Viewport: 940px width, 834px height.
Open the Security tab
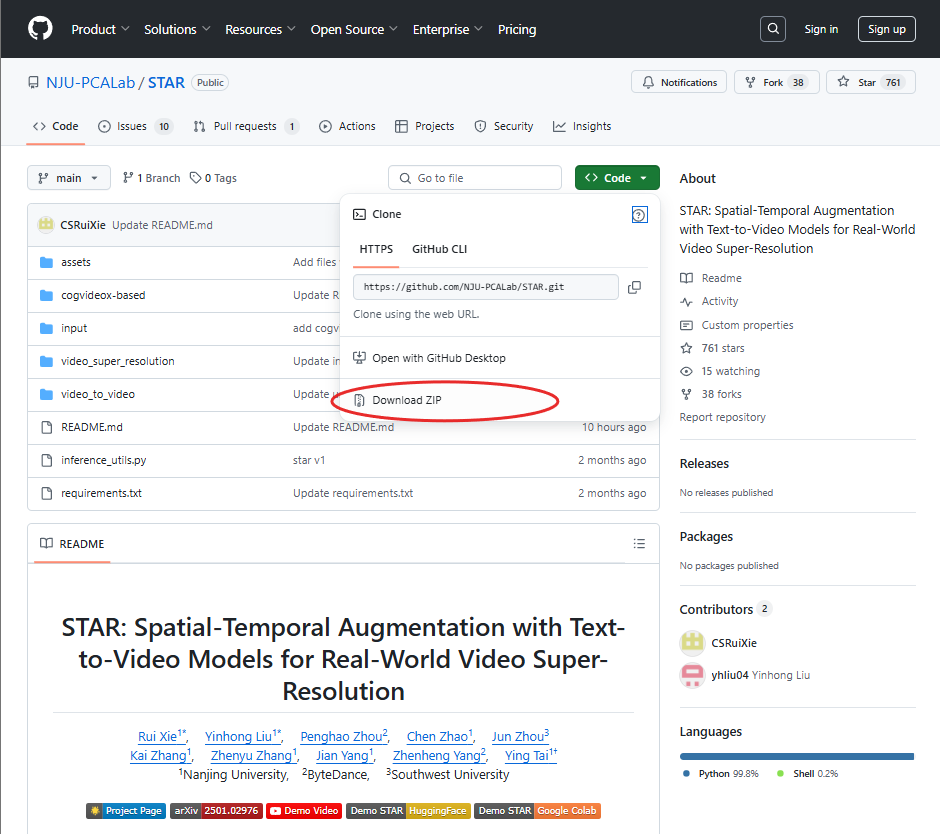[504, 126]
